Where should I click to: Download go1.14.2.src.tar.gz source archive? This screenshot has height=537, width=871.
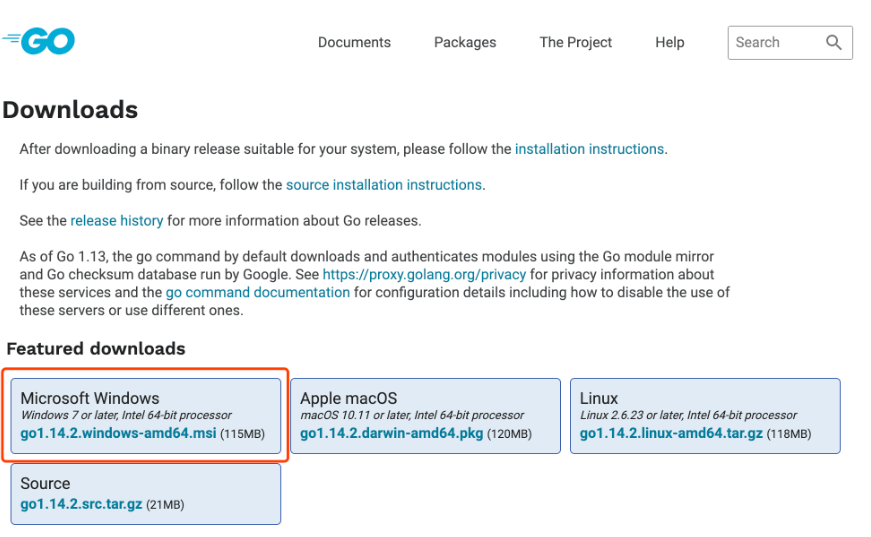[x=83, y=504]
